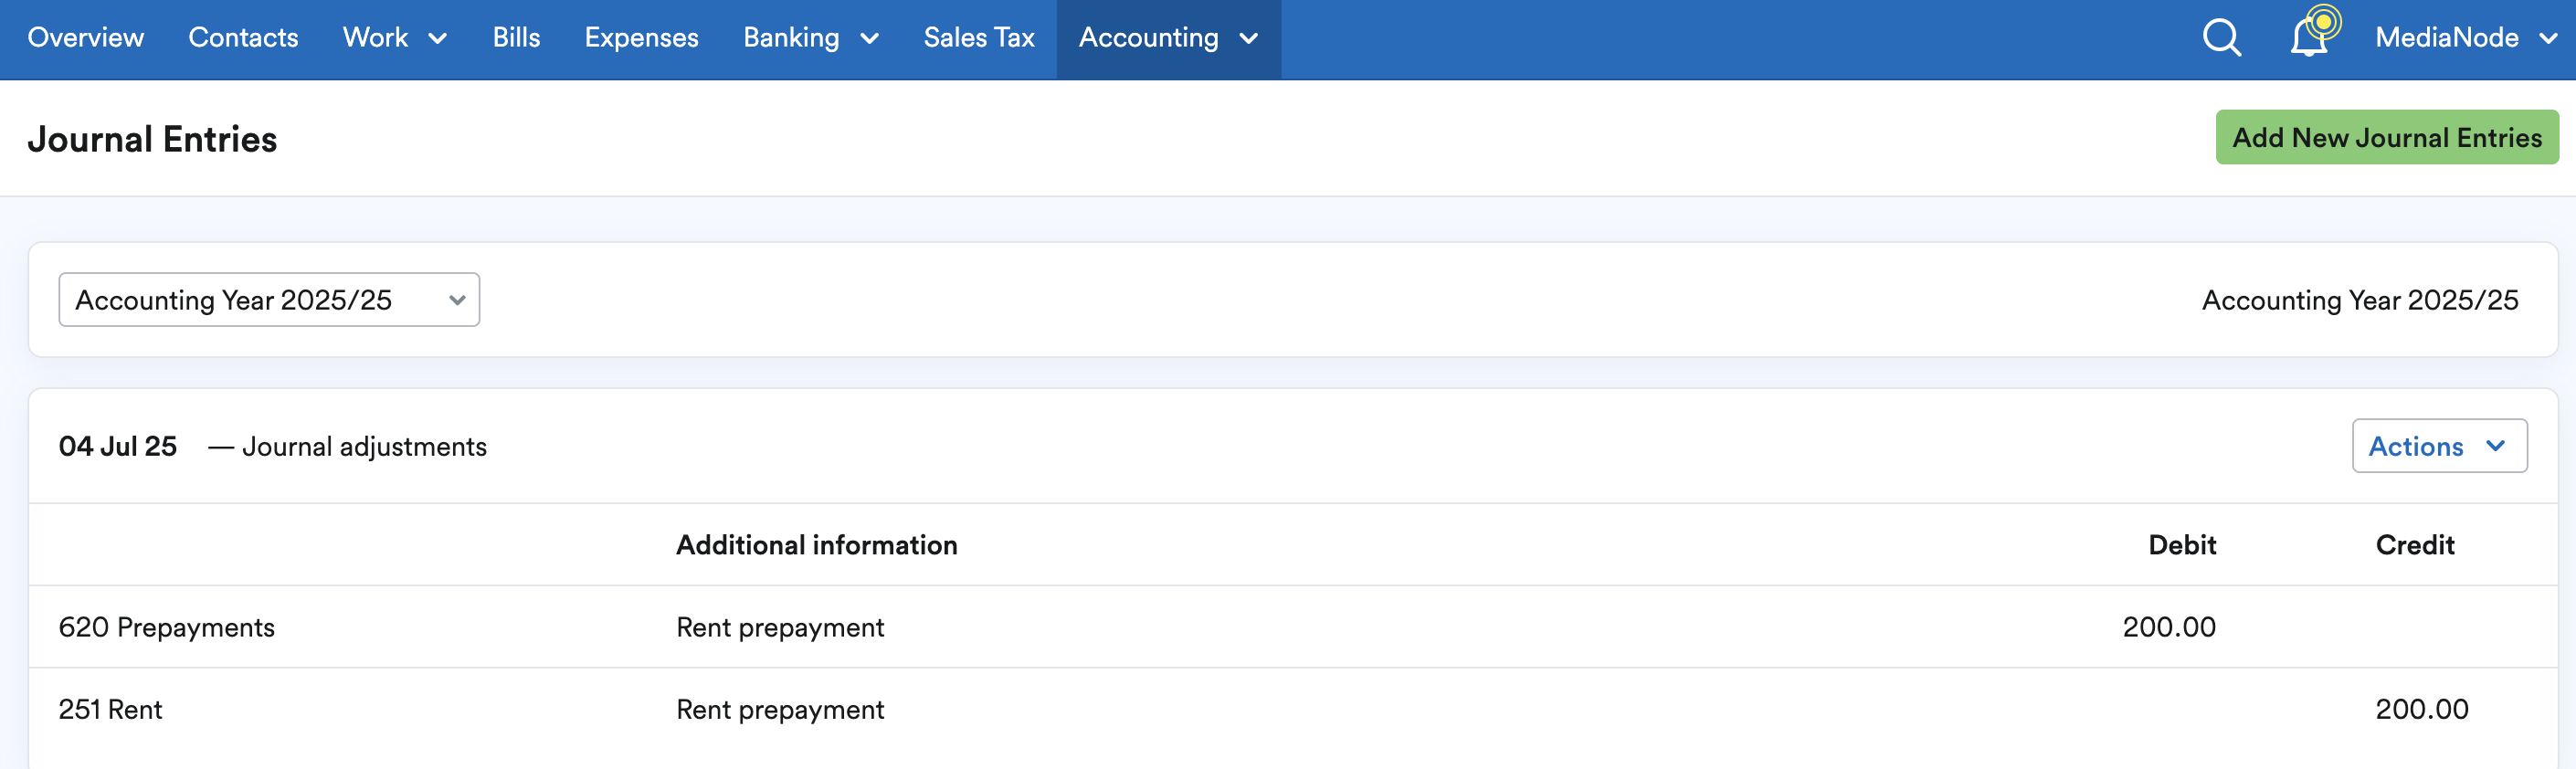Expand the Work menu
This screenshot has height=769, width=2576.
click(x=394, y=38)
